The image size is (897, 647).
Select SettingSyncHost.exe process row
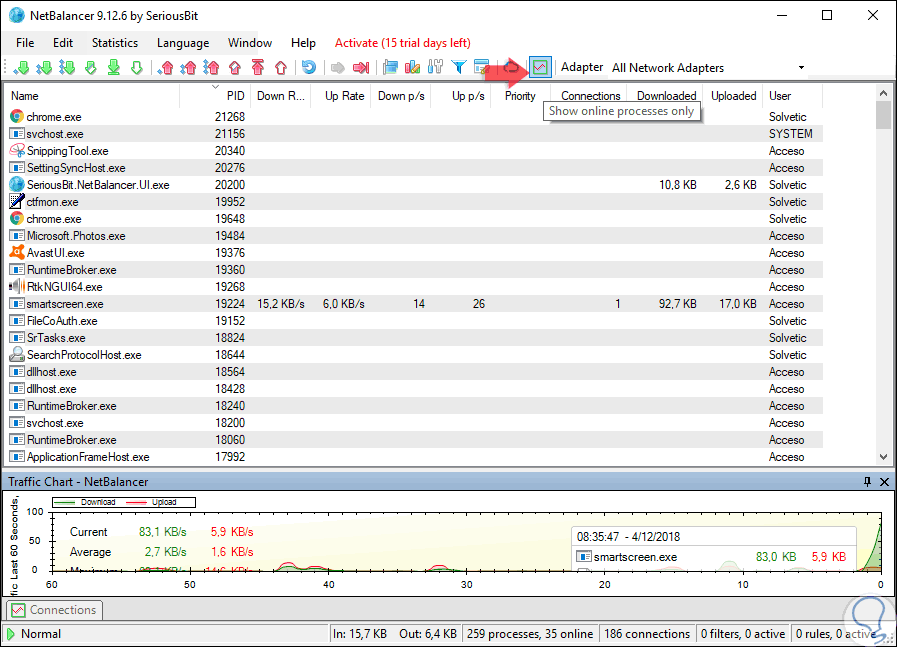coord(415,168)
